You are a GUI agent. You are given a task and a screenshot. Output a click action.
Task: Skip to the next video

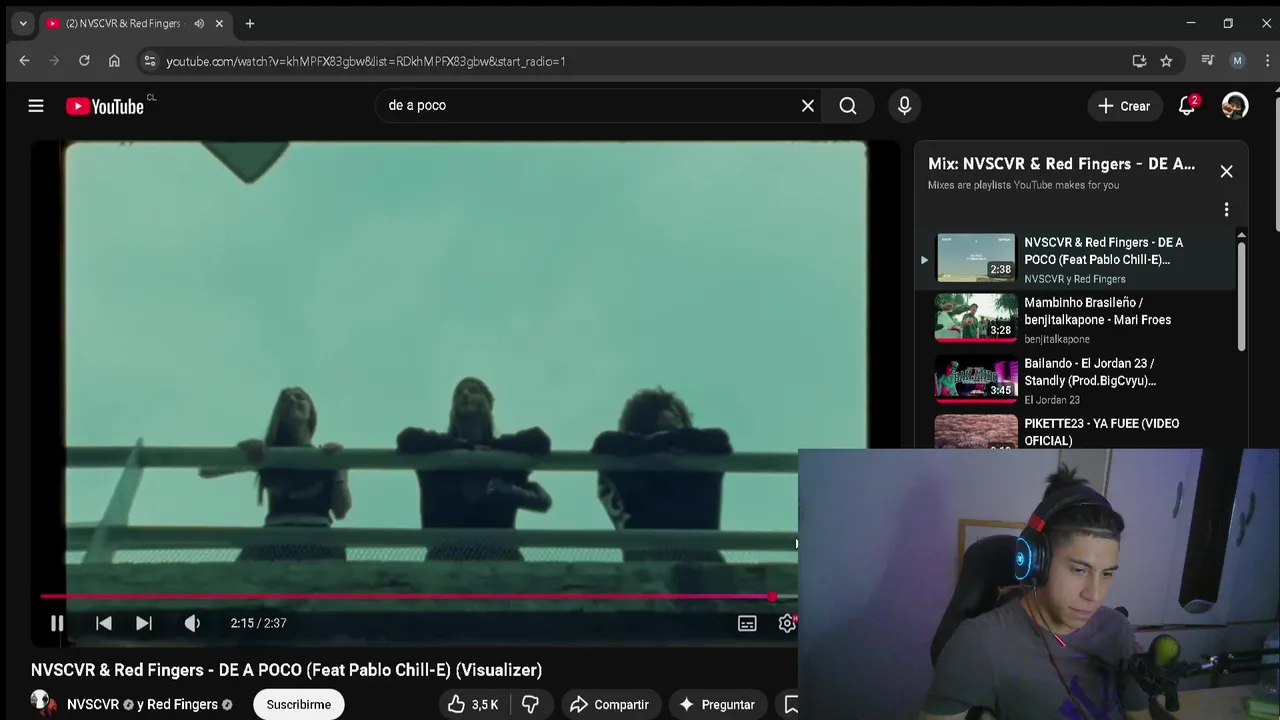[x=144, y=623]
